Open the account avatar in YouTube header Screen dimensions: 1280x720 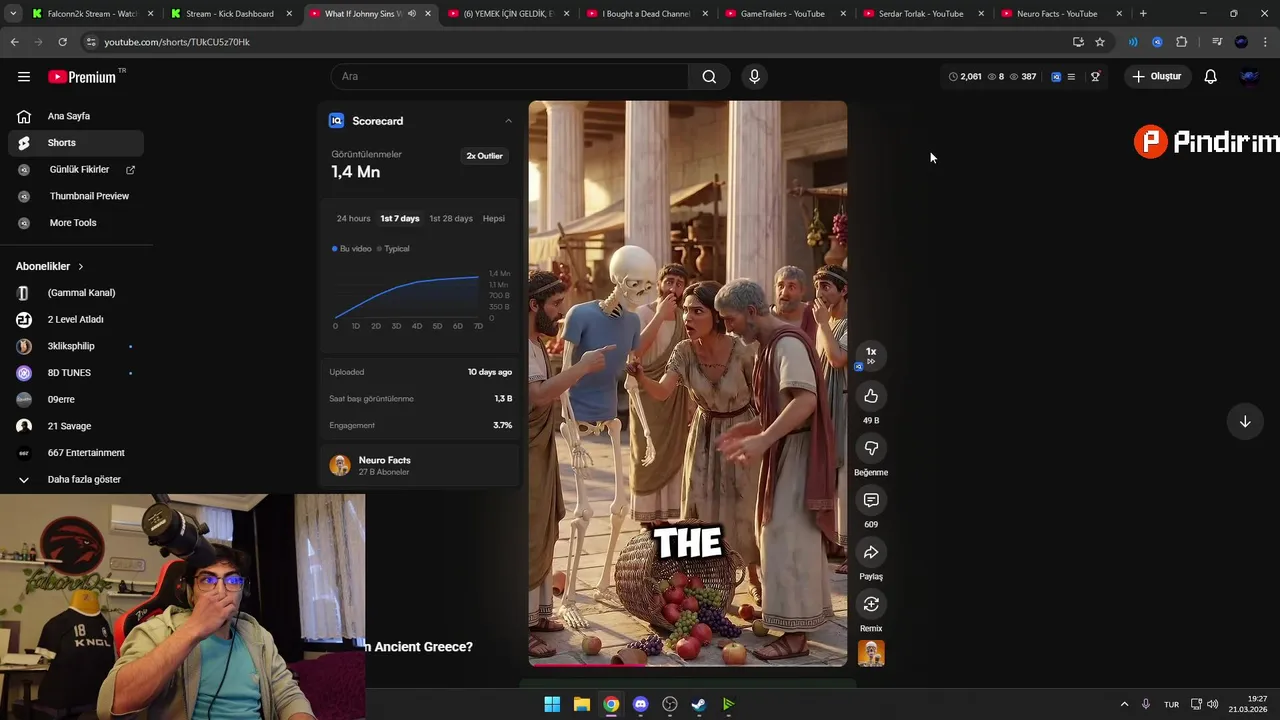1249,76
